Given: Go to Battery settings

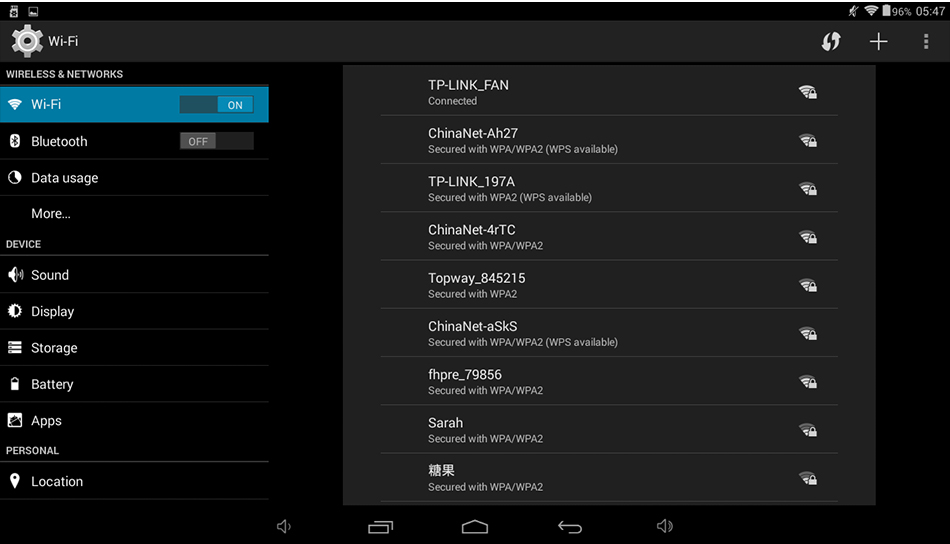Looking at the screenshot, I should pos(52,384).
